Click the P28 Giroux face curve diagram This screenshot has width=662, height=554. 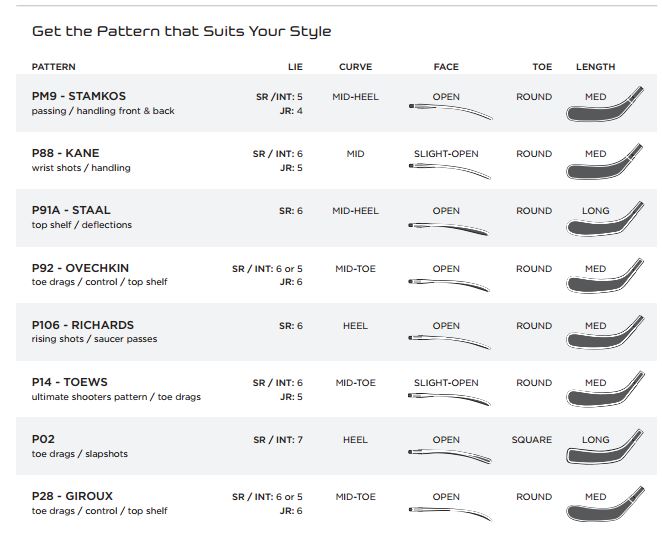click(450, 514)
